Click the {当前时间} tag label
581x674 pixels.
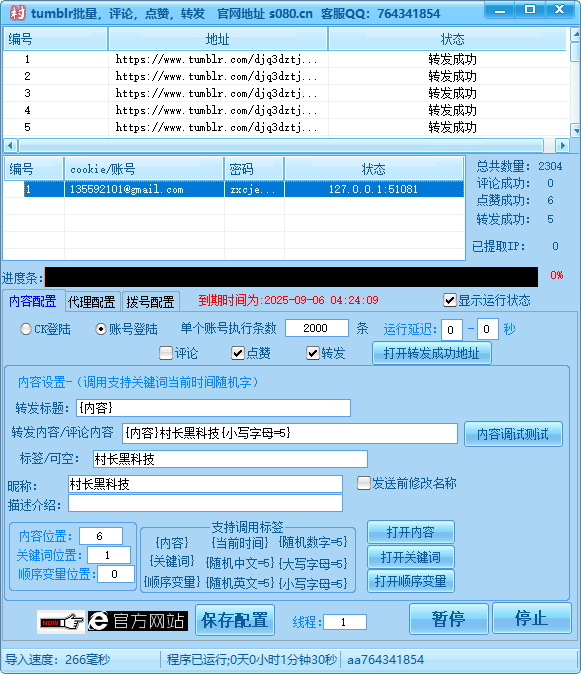coord(240,543)
